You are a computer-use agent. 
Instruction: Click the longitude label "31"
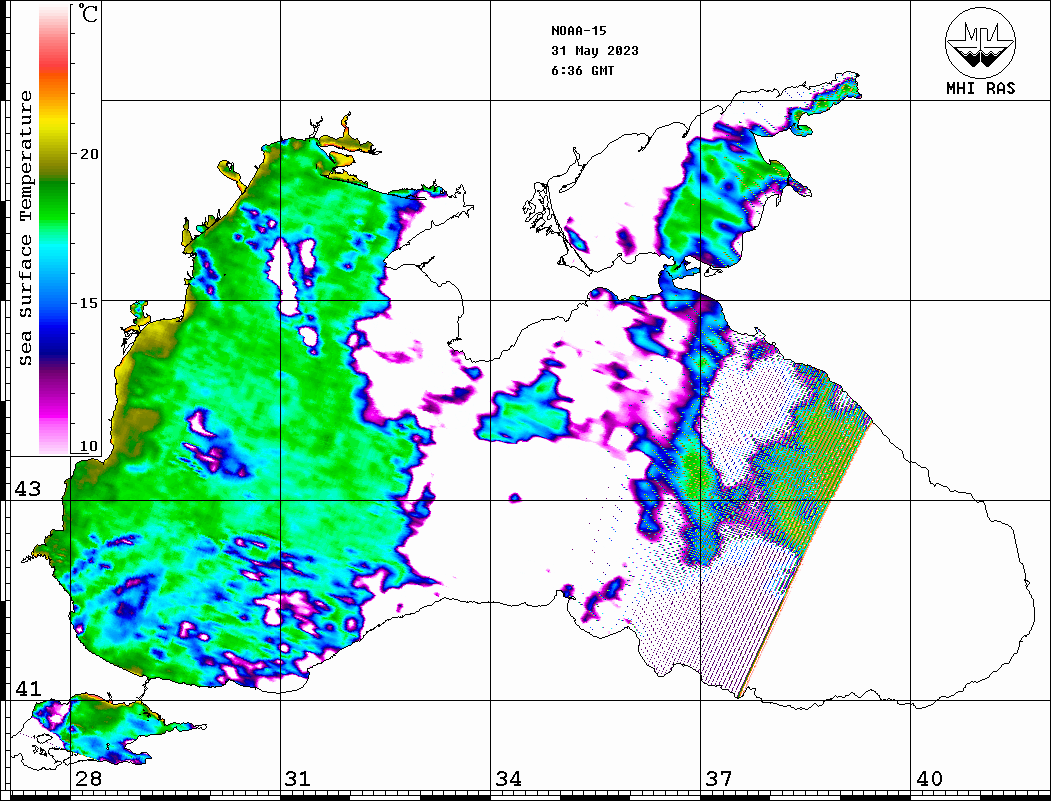(298, 779)
